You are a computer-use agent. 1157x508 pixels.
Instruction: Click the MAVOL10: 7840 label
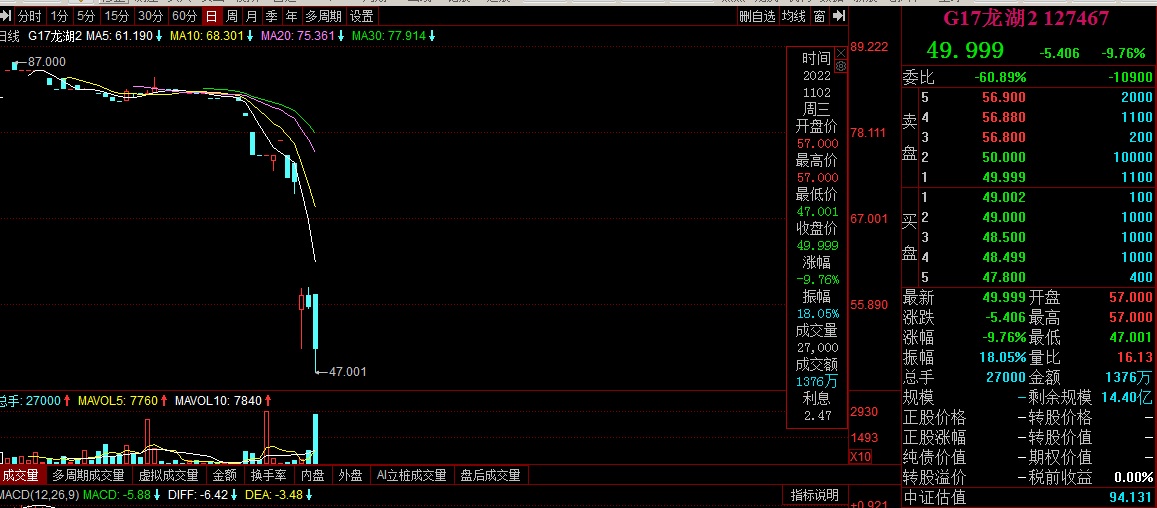[x=218, y=400]
